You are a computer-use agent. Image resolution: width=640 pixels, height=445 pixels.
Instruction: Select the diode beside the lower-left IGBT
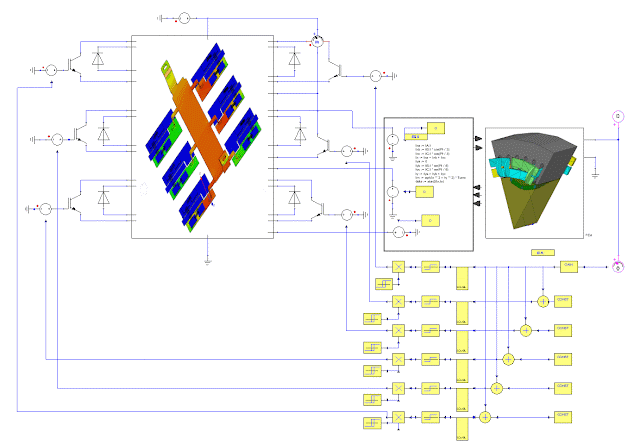(103, 198)
